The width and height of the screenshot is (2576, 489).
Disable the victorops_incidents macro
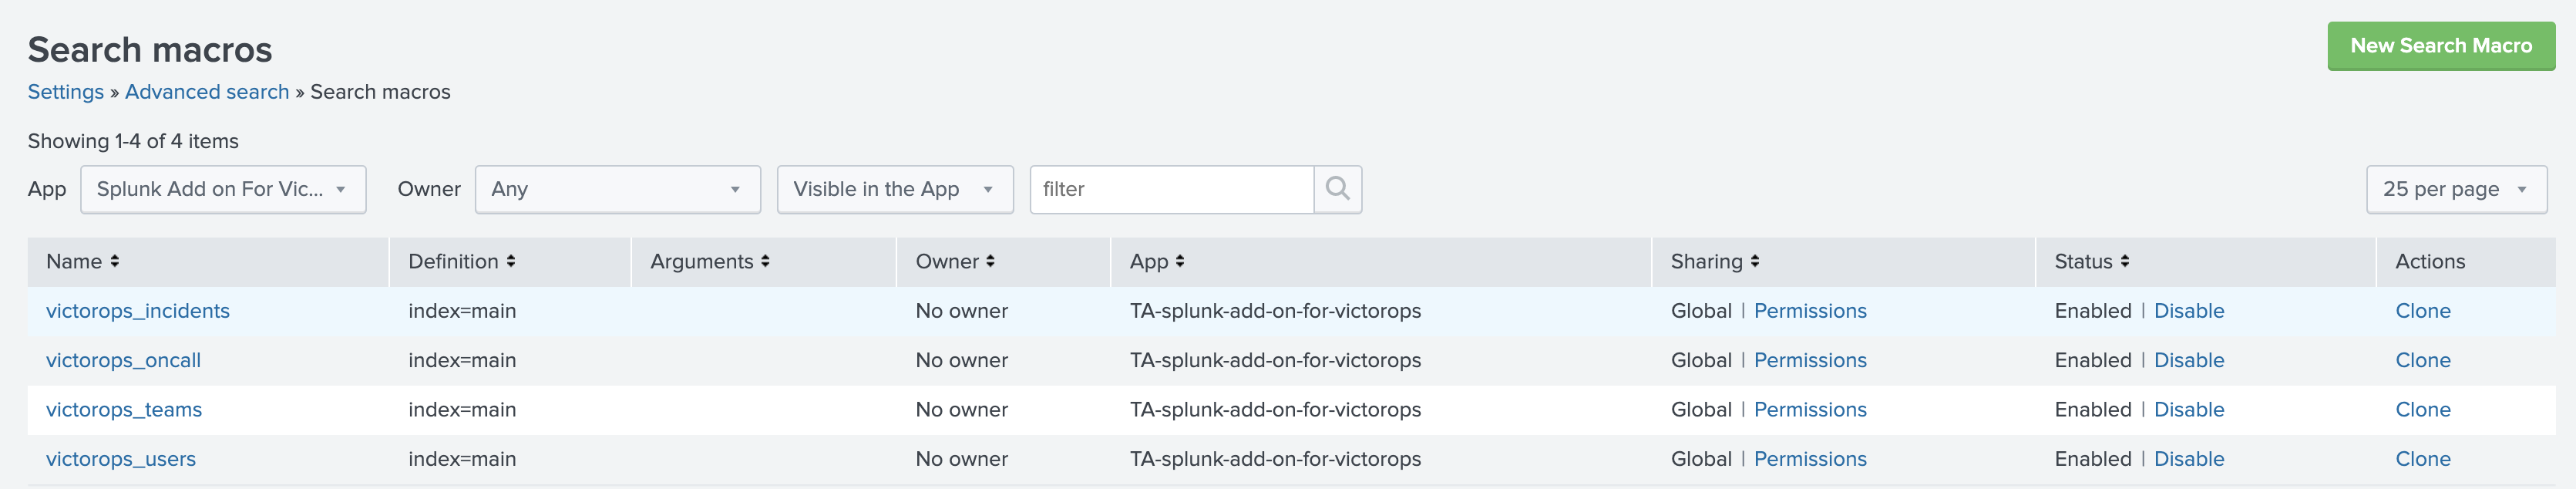[2188, 311]
